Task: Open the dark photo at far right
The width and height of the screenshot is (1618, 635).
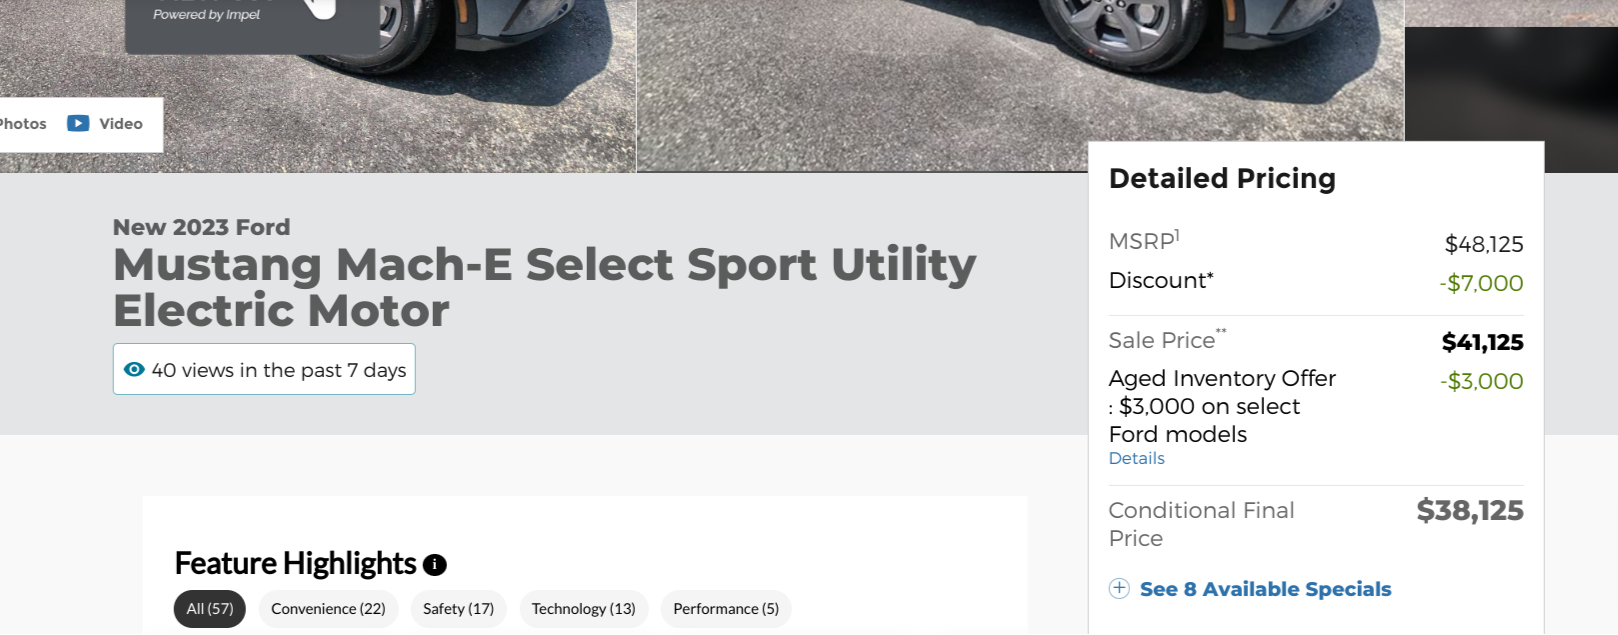Action: [1510, 85]
